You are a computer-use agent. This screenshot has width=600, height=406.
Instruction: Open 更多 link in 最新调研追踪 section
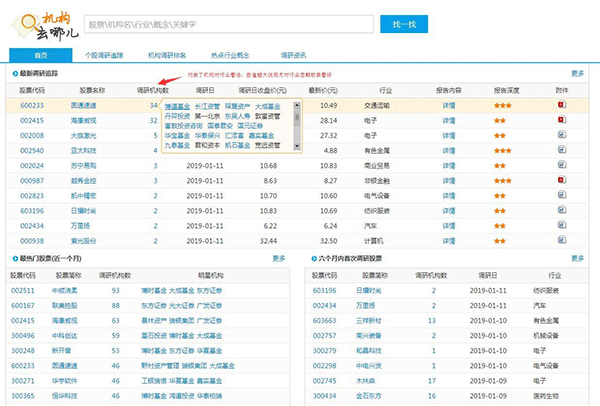point(577,74)
